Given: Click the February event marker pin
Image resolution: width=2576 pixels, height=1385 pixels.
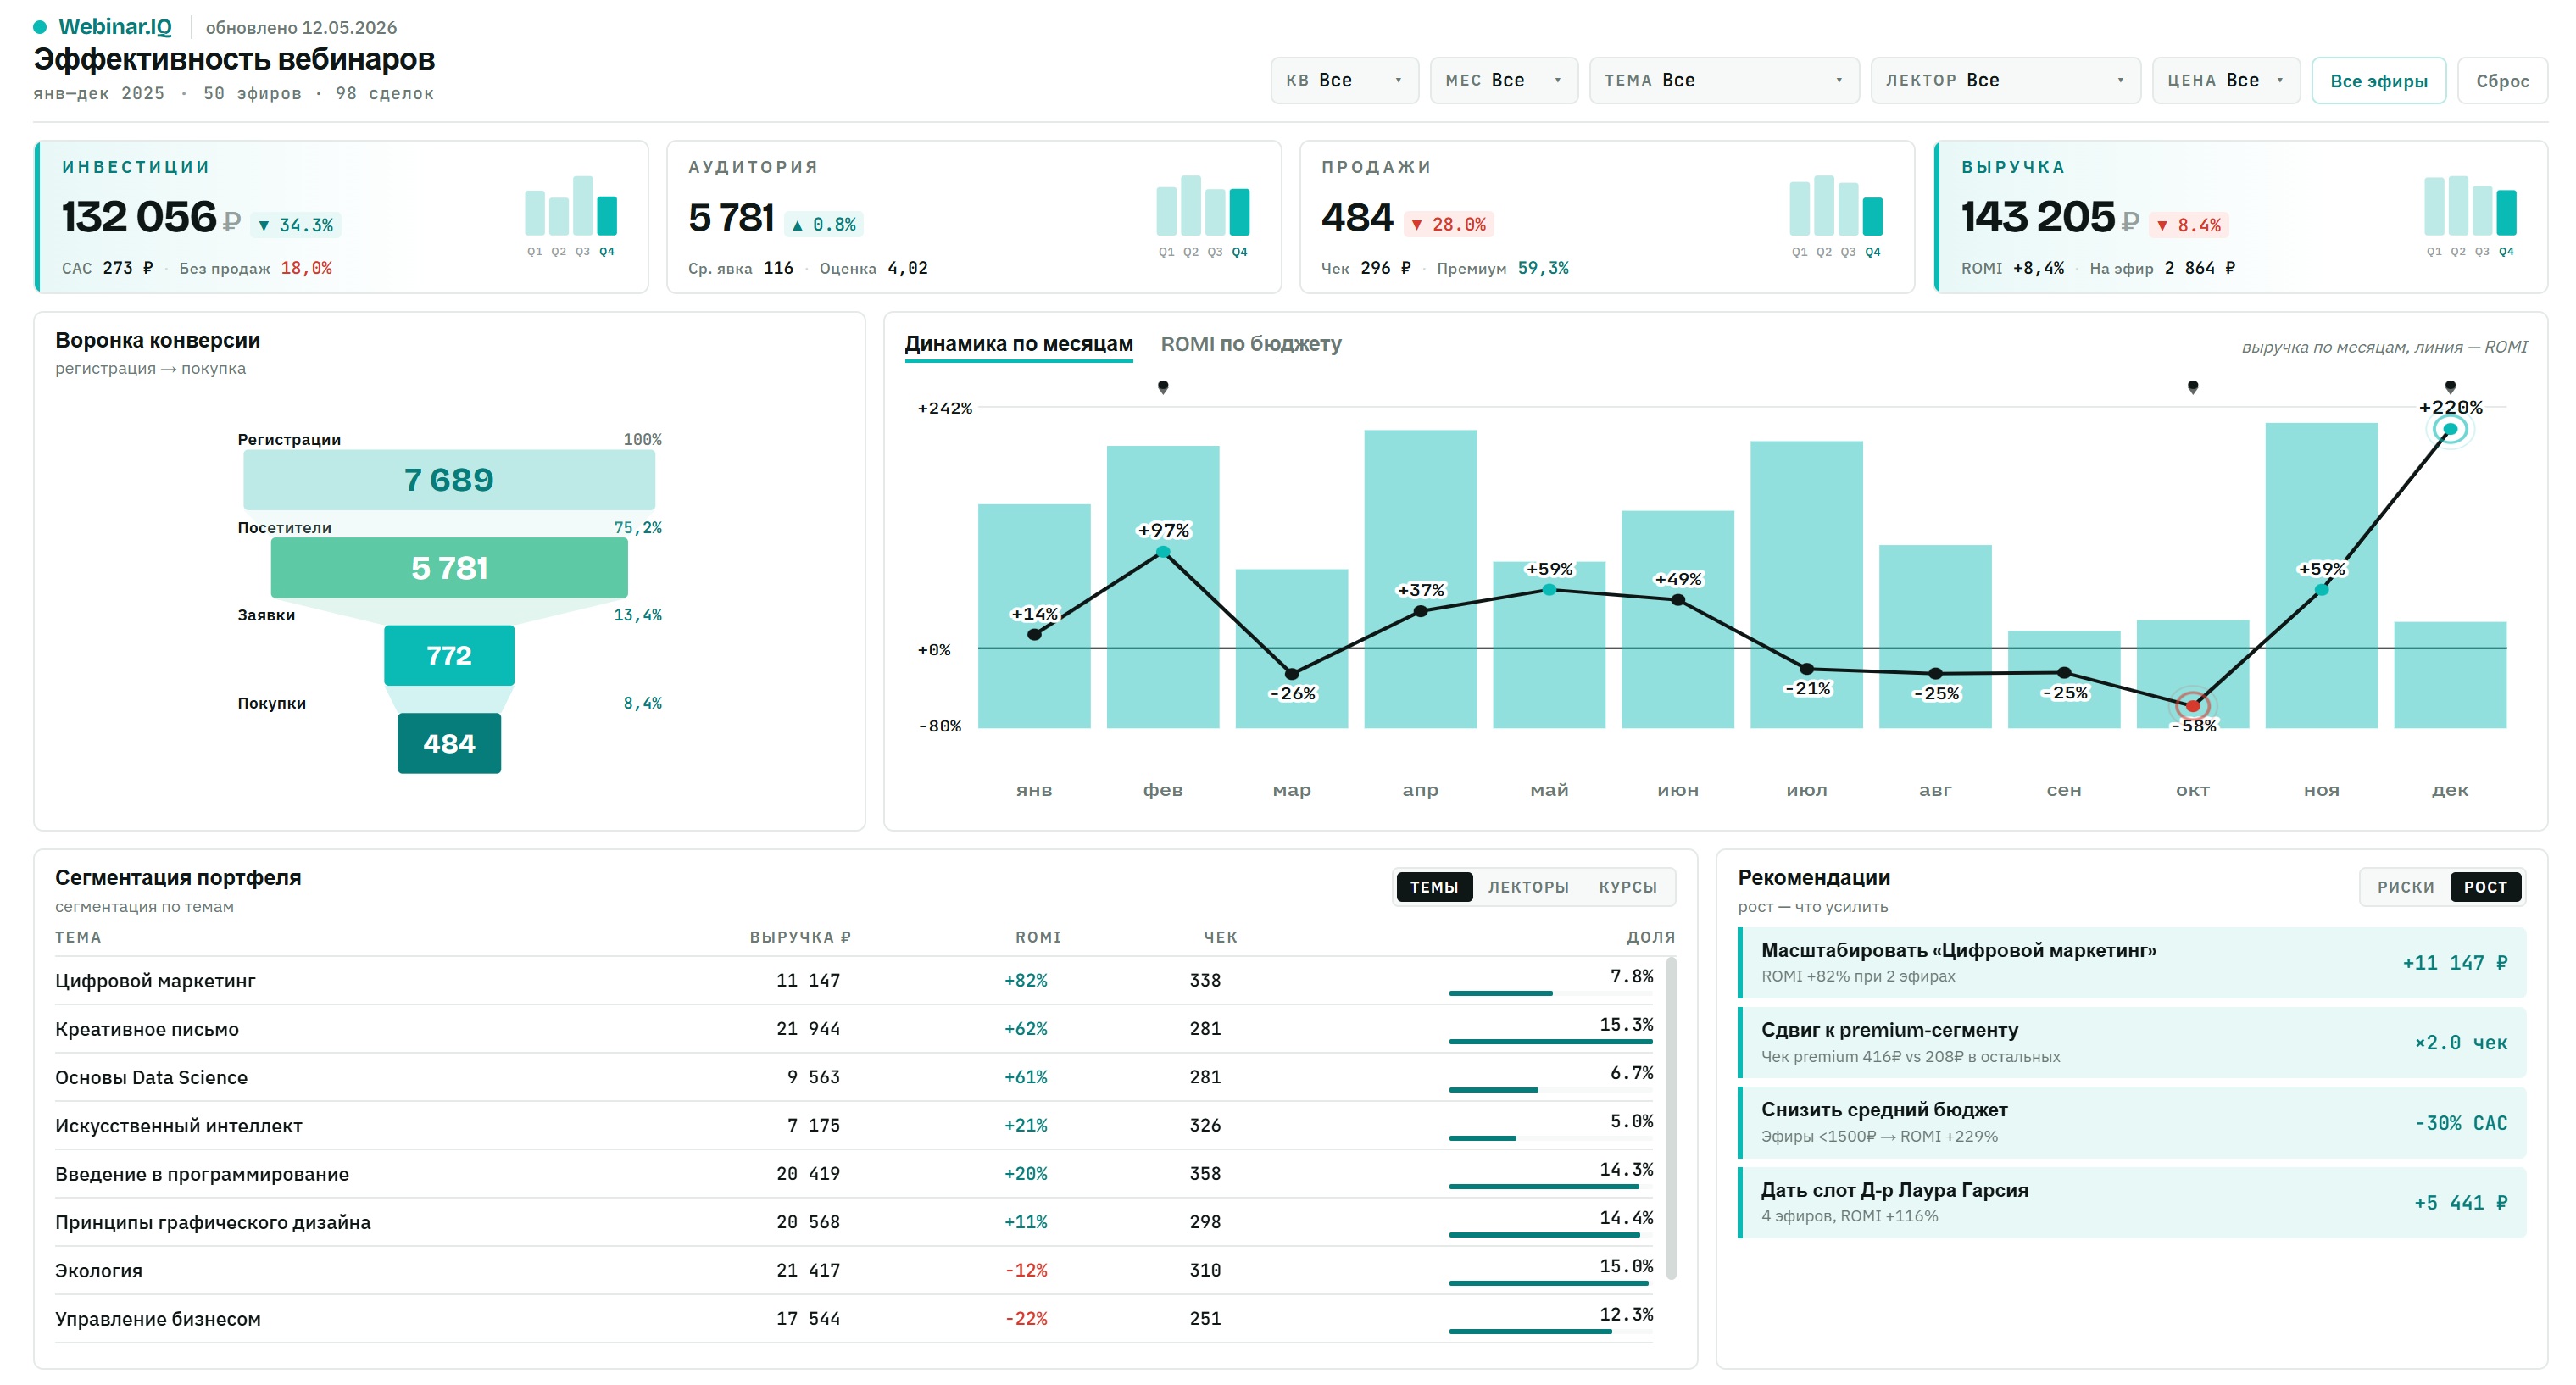Looking at the screenshot, I should pyautogui.click(x=1162, y=387).
